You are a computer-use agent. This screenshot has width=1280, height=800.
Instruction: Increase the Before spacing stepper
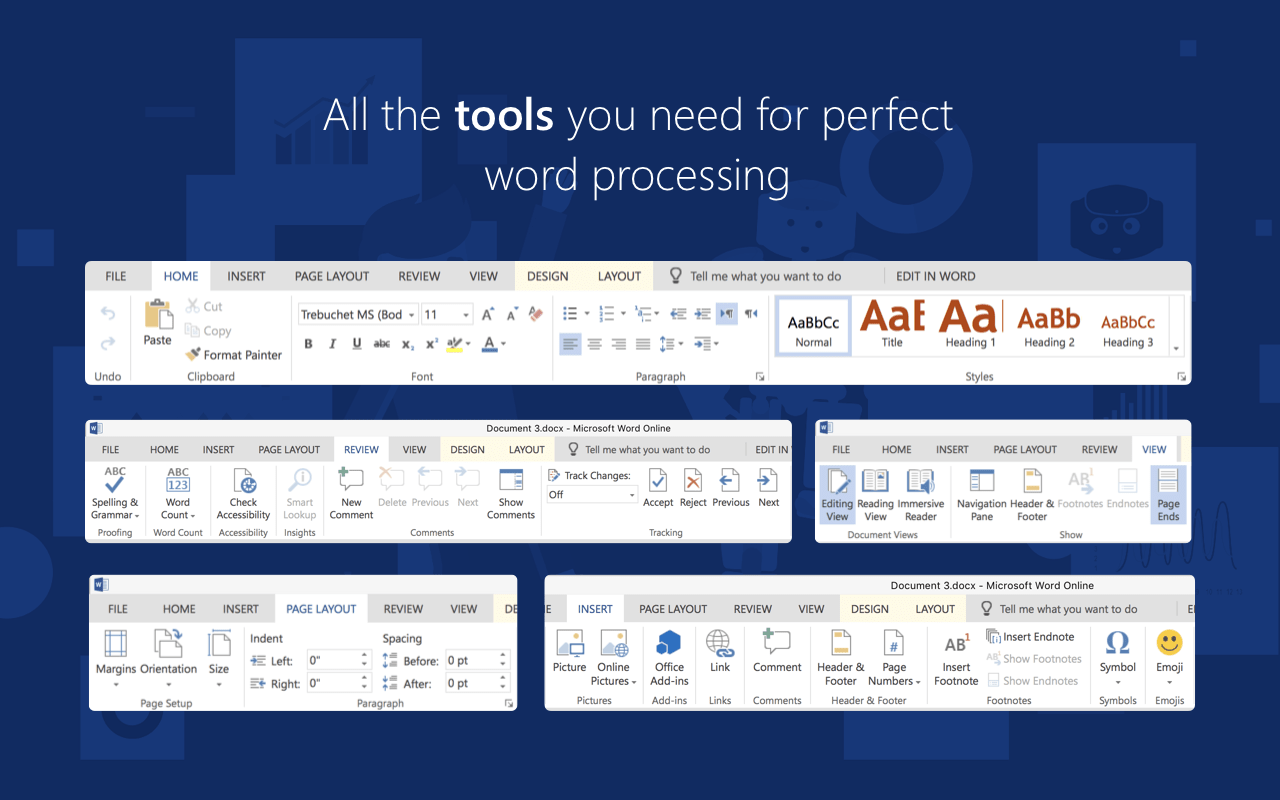(x=503, y=656)
